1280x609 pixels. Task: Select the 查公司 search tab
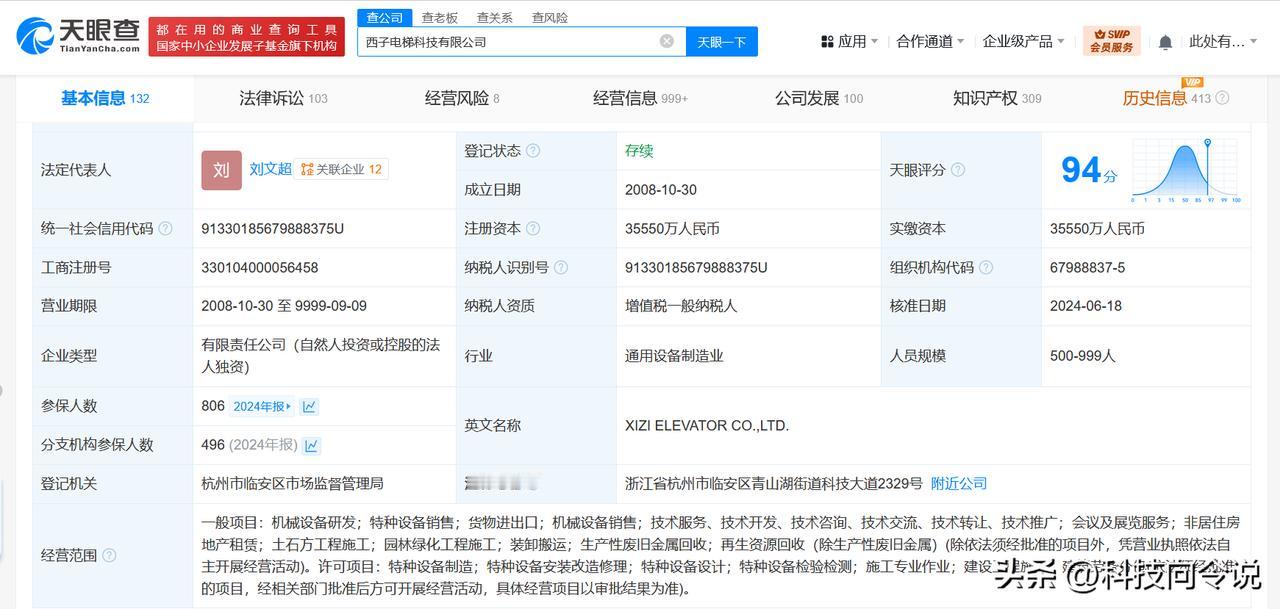(385, 17)
